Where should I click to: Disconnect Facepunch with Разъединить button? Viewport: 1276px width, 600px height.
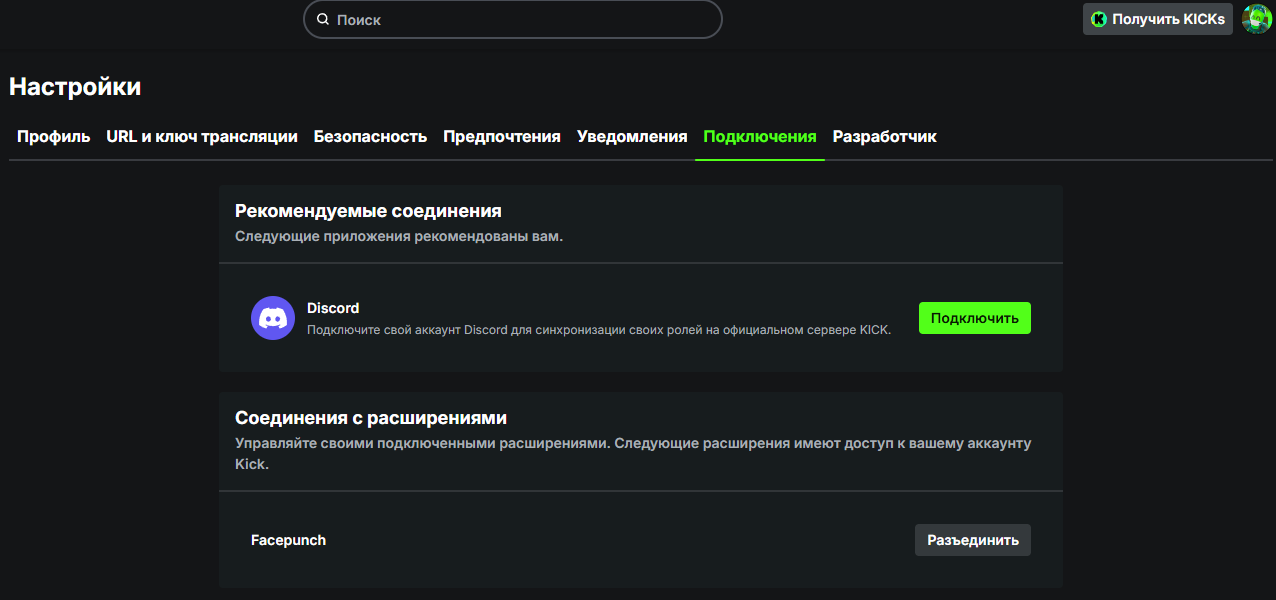pos(973,540)
